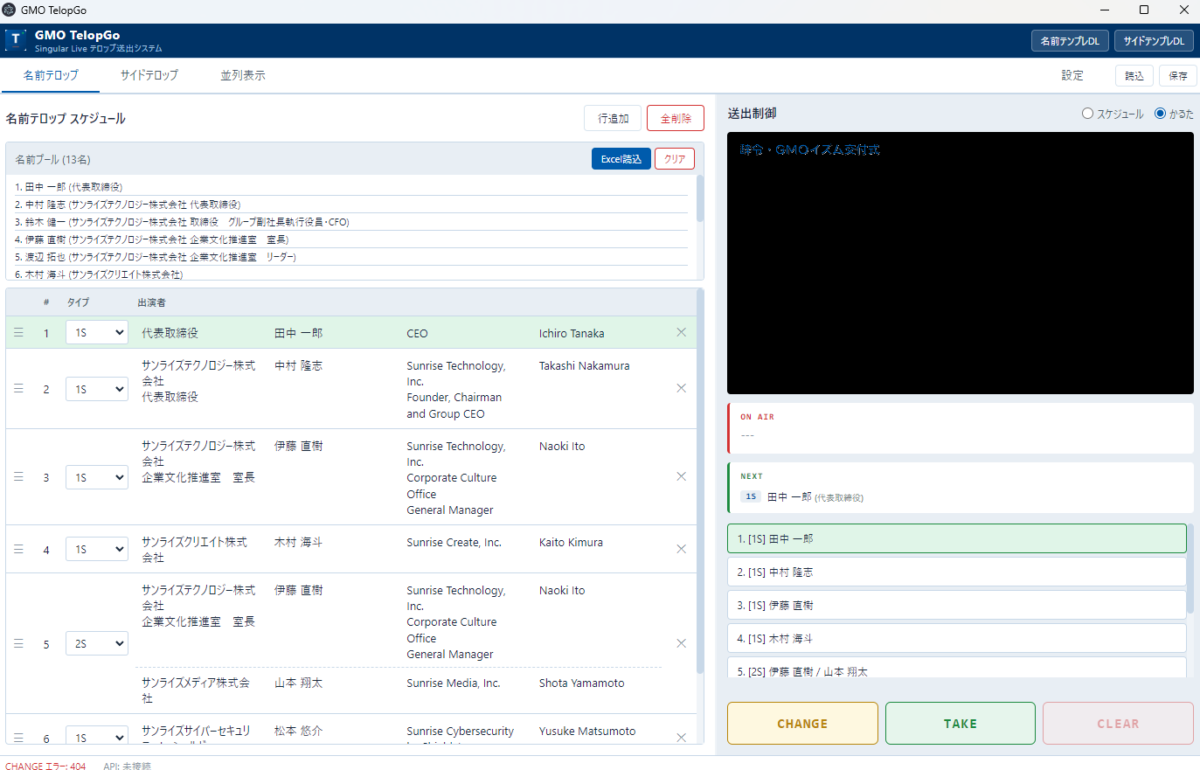
Task: Click the drag handle of row 3
Action: 18,477
